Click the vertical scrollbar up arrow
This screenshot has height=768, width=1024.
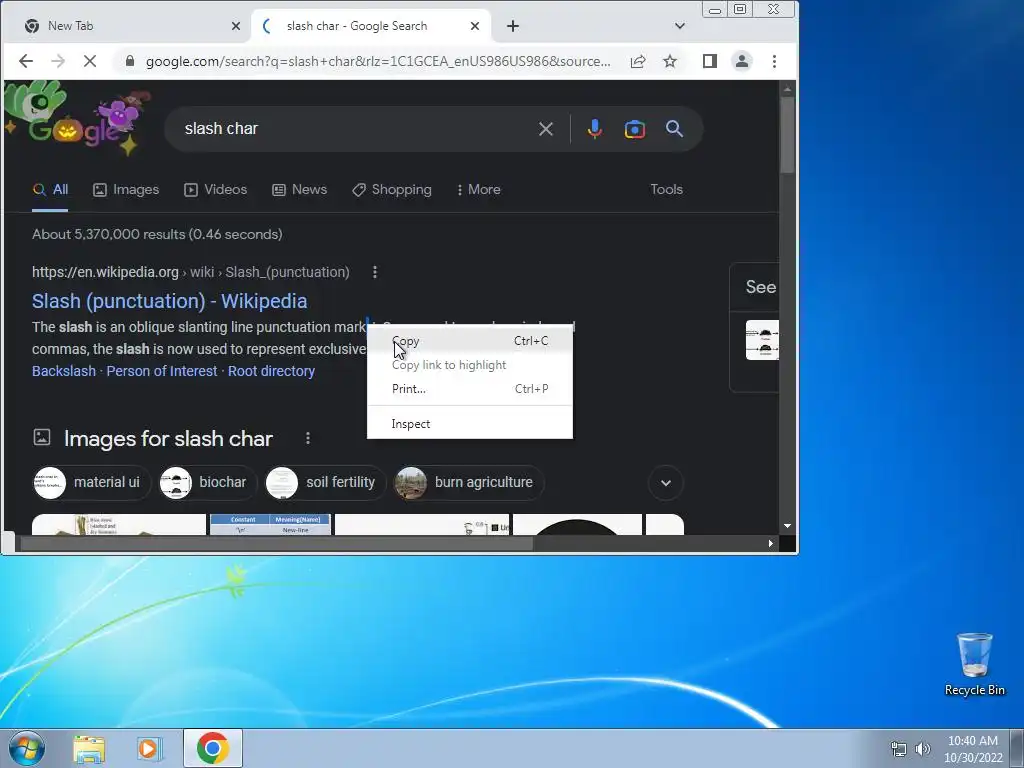click(x=788, y=89)
